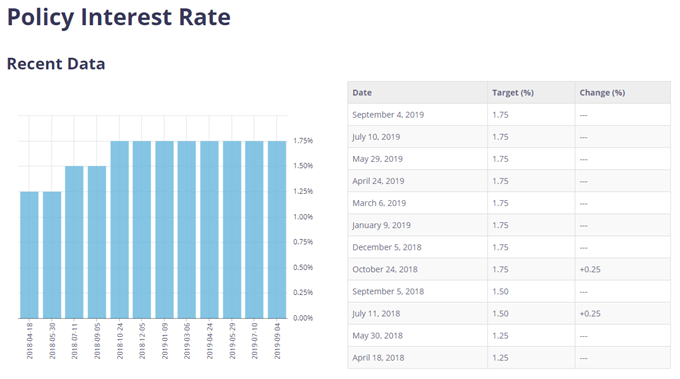The width and height of the screenshot is (680, 379).
Task: Click the +0.25 change for October 24, 2018
Action: point(590,269)
